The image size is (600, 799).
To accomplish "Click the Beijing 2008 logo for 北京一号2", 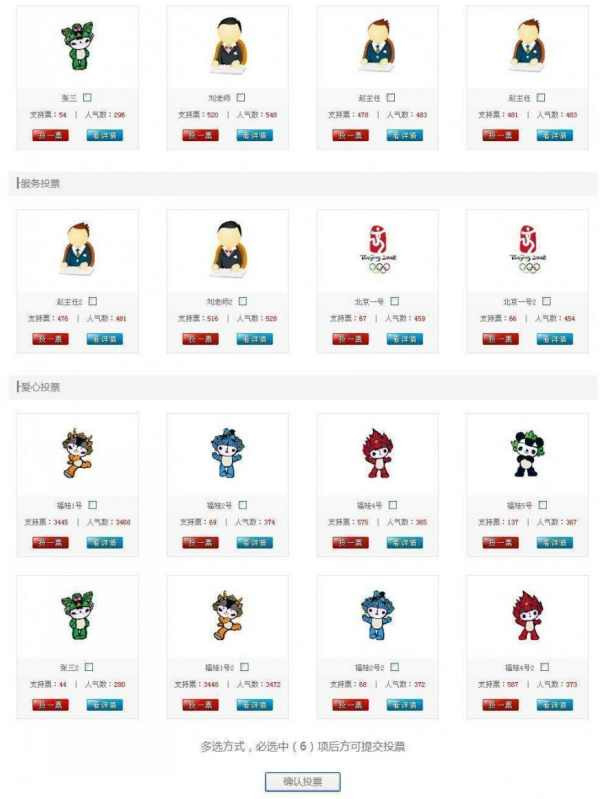I will click(528, 250).
